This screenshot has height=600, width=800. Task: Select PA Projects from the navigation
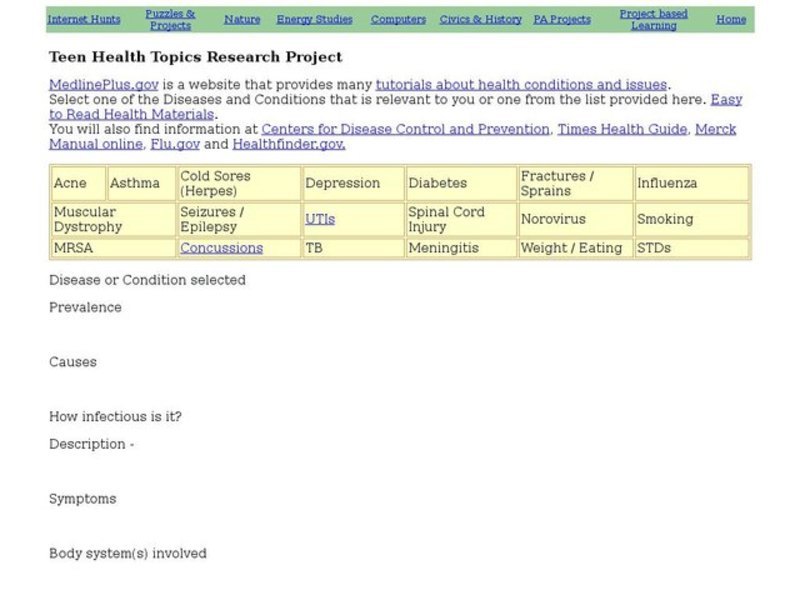click(x=562, y=18)
